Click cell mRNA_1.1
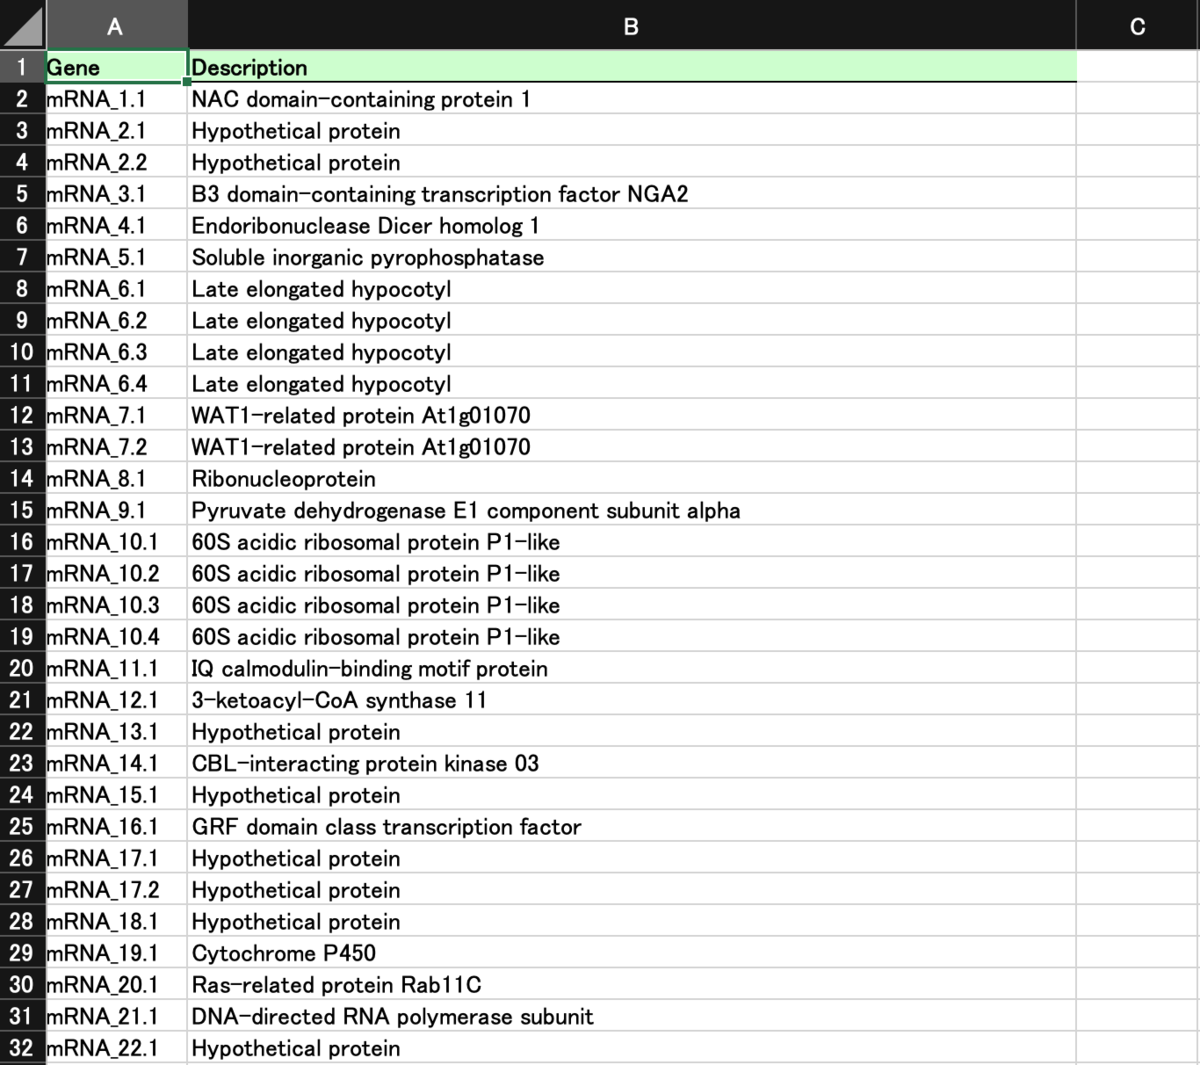Viewport: 1200px width, 1065px height. coord(116,99)
